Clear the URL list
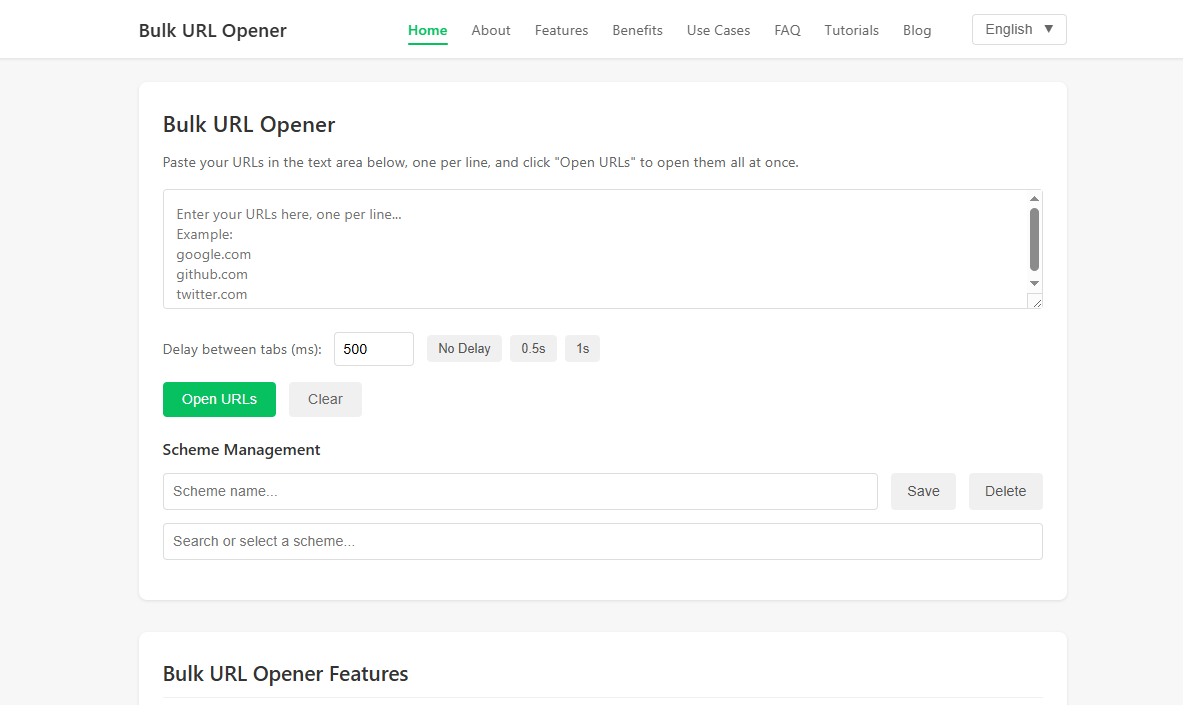Image resolution: width=1183 pixels, height=705 pixels. pos(324,399)
